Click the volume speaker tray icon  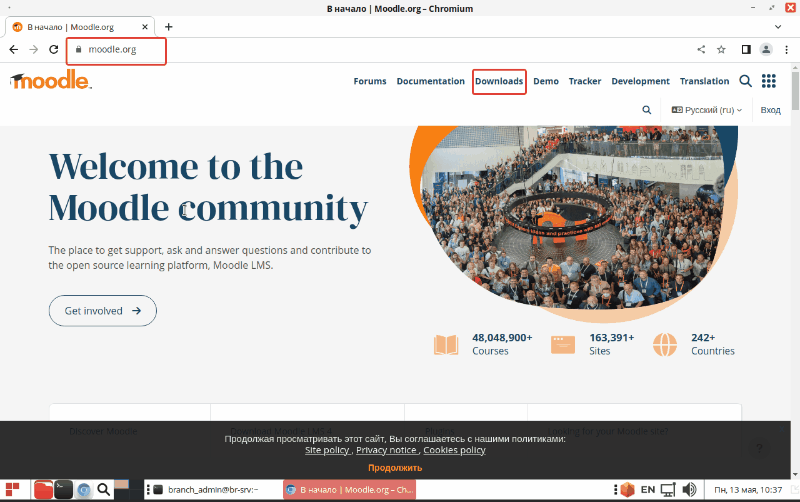689,490
